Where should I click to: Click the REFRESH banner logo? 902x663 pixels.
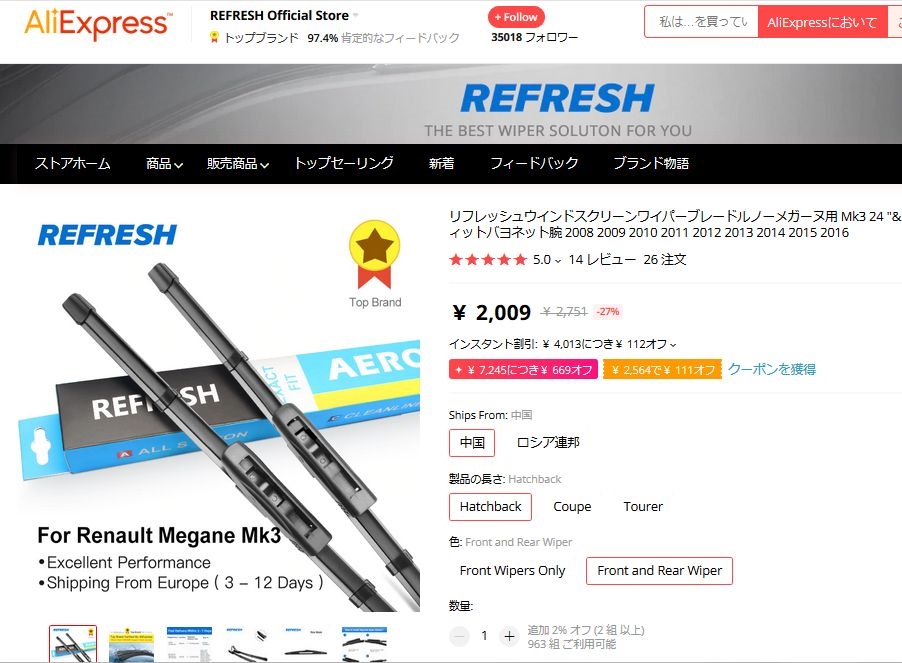point(557,98)
